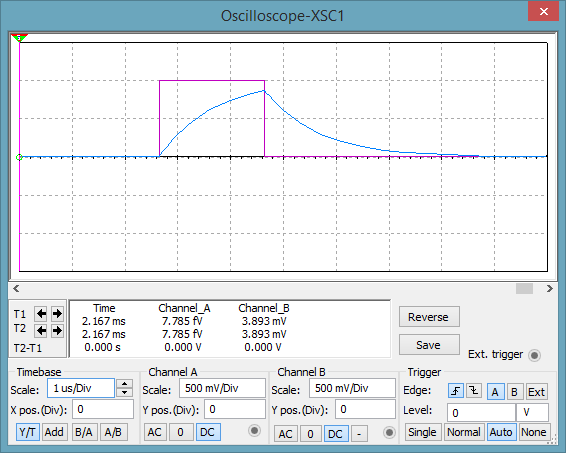The width and height of the screenshot is (566, 453).
Task: Move cursor T2 left with arrow
Action: (x=41, y=330)
